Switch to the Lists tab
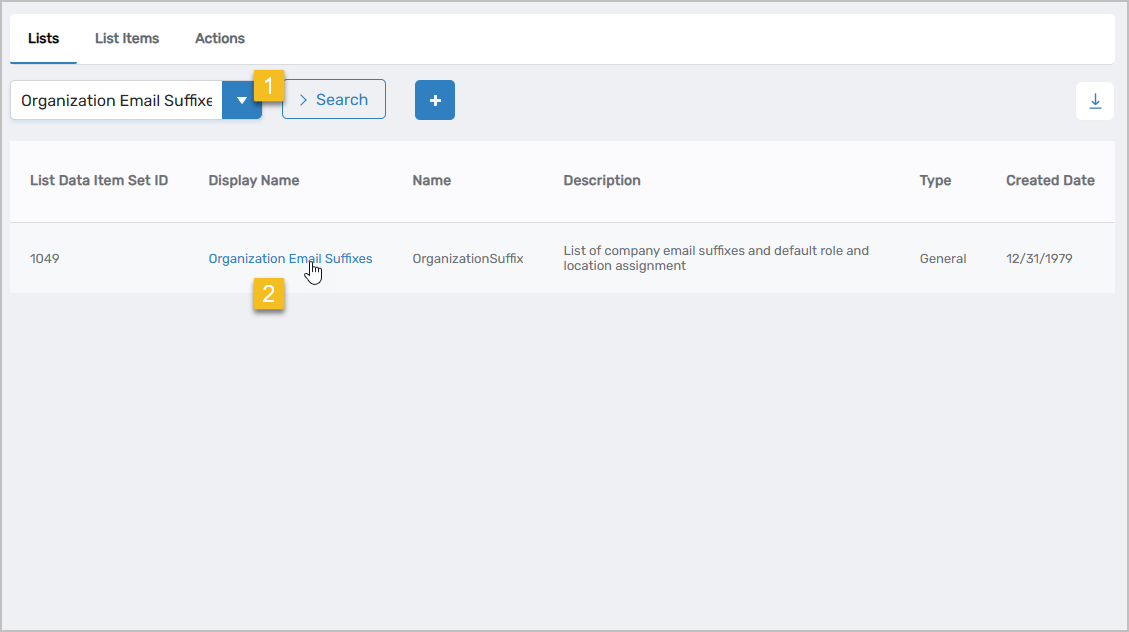The height and width of the screenshot is (632, 1129). point(44,39)
